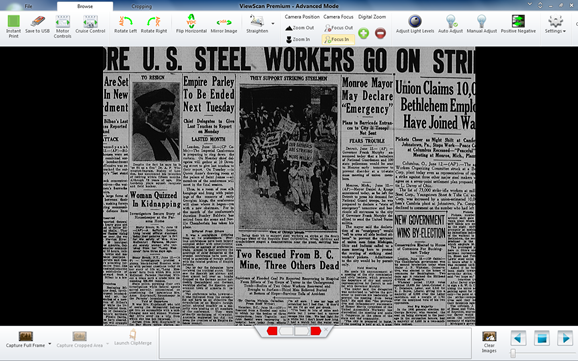Screen dimensions: 578x361
Task: Save the scan to USB
Action: point(37,25)
